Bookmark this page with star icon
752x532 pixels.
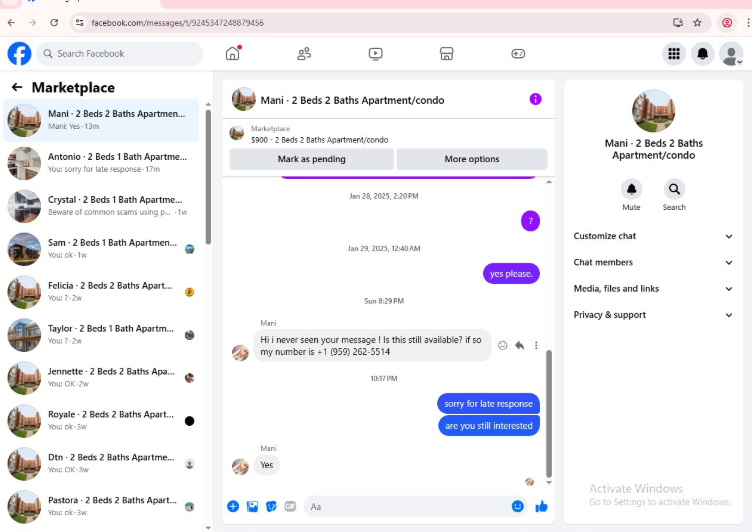coord(697,23)
